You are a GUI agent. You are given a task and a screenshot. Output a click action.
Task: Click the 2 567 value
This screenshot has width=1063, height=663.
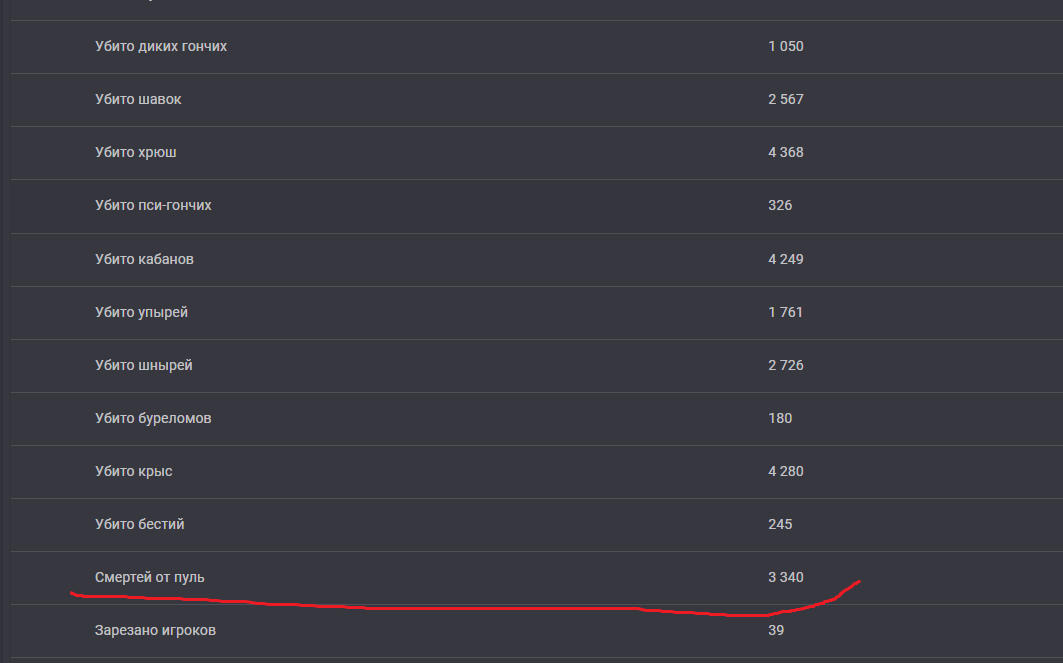pos(786,99)
